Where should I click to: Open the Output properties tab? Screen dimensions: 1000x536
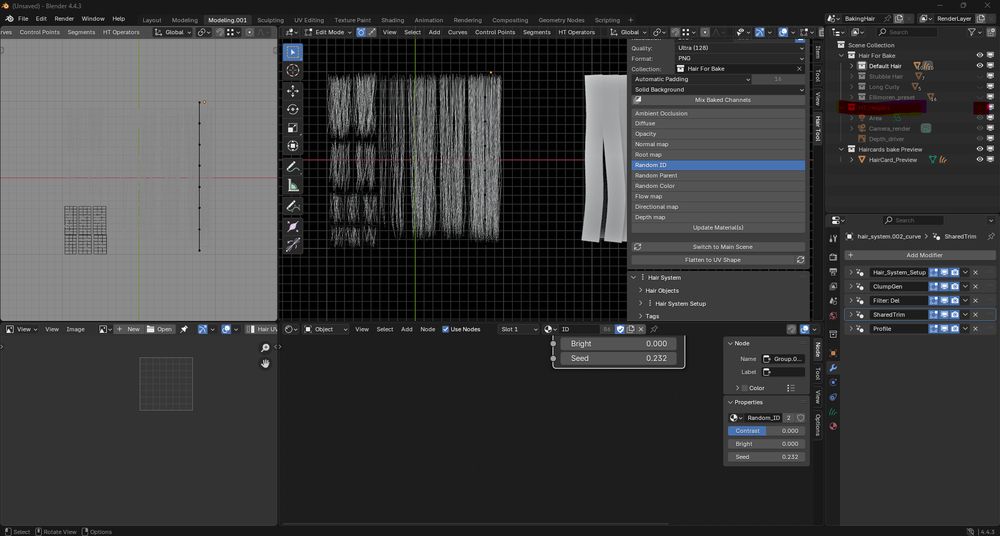point(833,272)
